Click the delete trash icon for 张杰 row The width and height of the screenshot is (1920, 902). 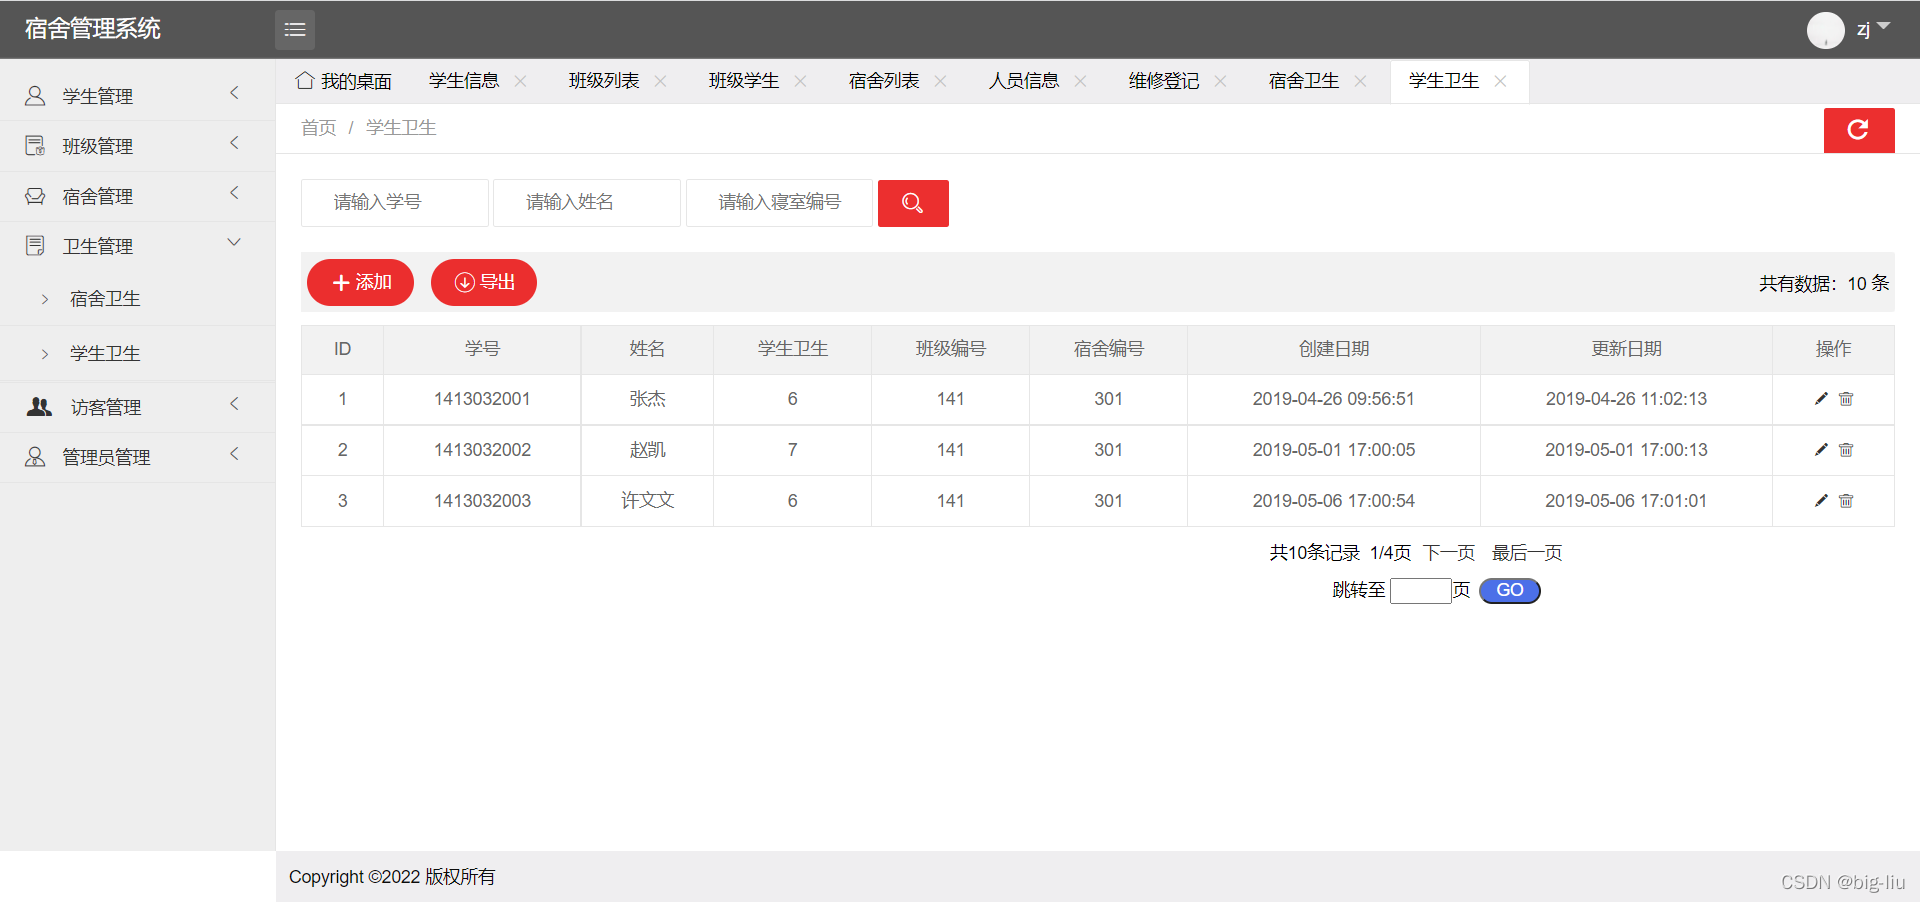(1846, 399)
